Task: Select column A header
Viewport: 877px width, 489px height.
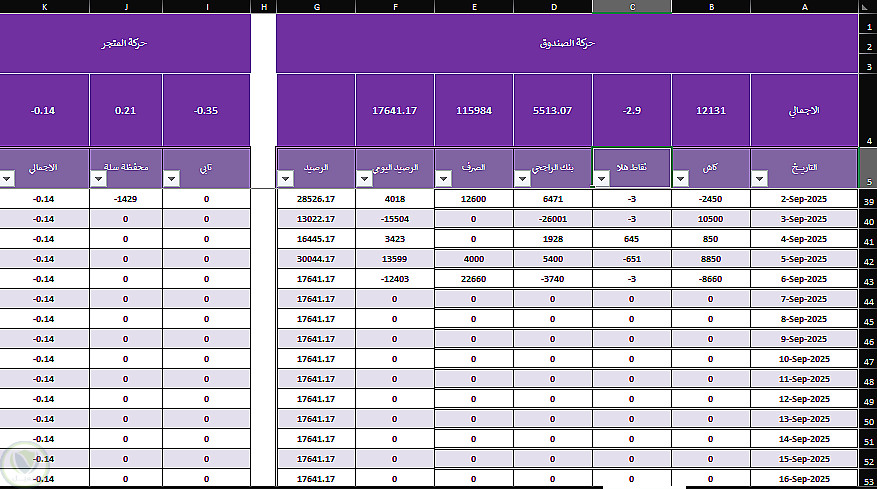Action: click(804, 7)
